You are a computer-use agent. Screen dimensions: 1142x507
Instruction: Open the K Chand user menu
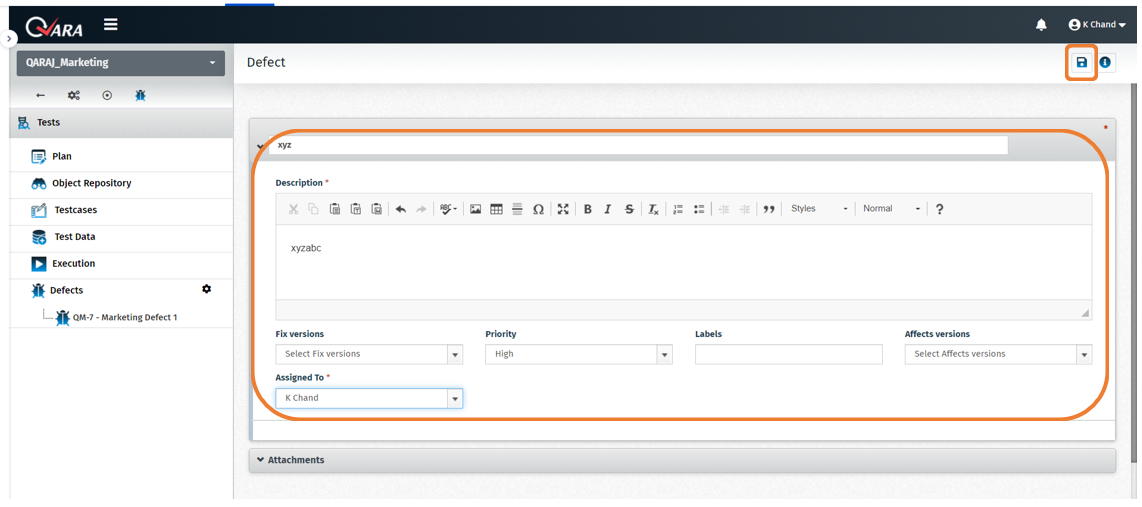(1097, 25)
